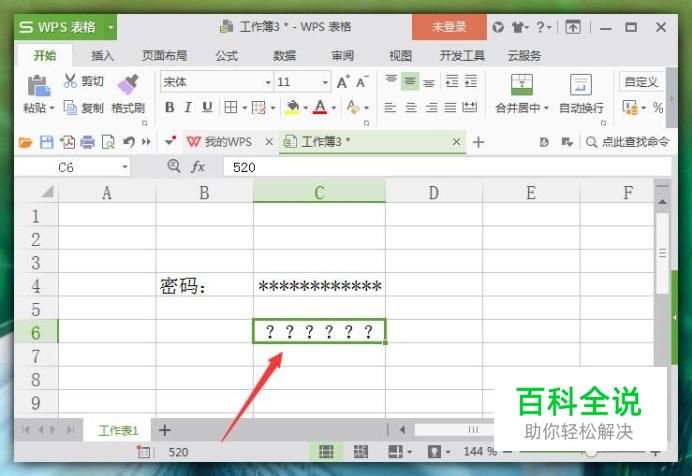Open print preview icon

pyautogui.click(x=108, y=142)
